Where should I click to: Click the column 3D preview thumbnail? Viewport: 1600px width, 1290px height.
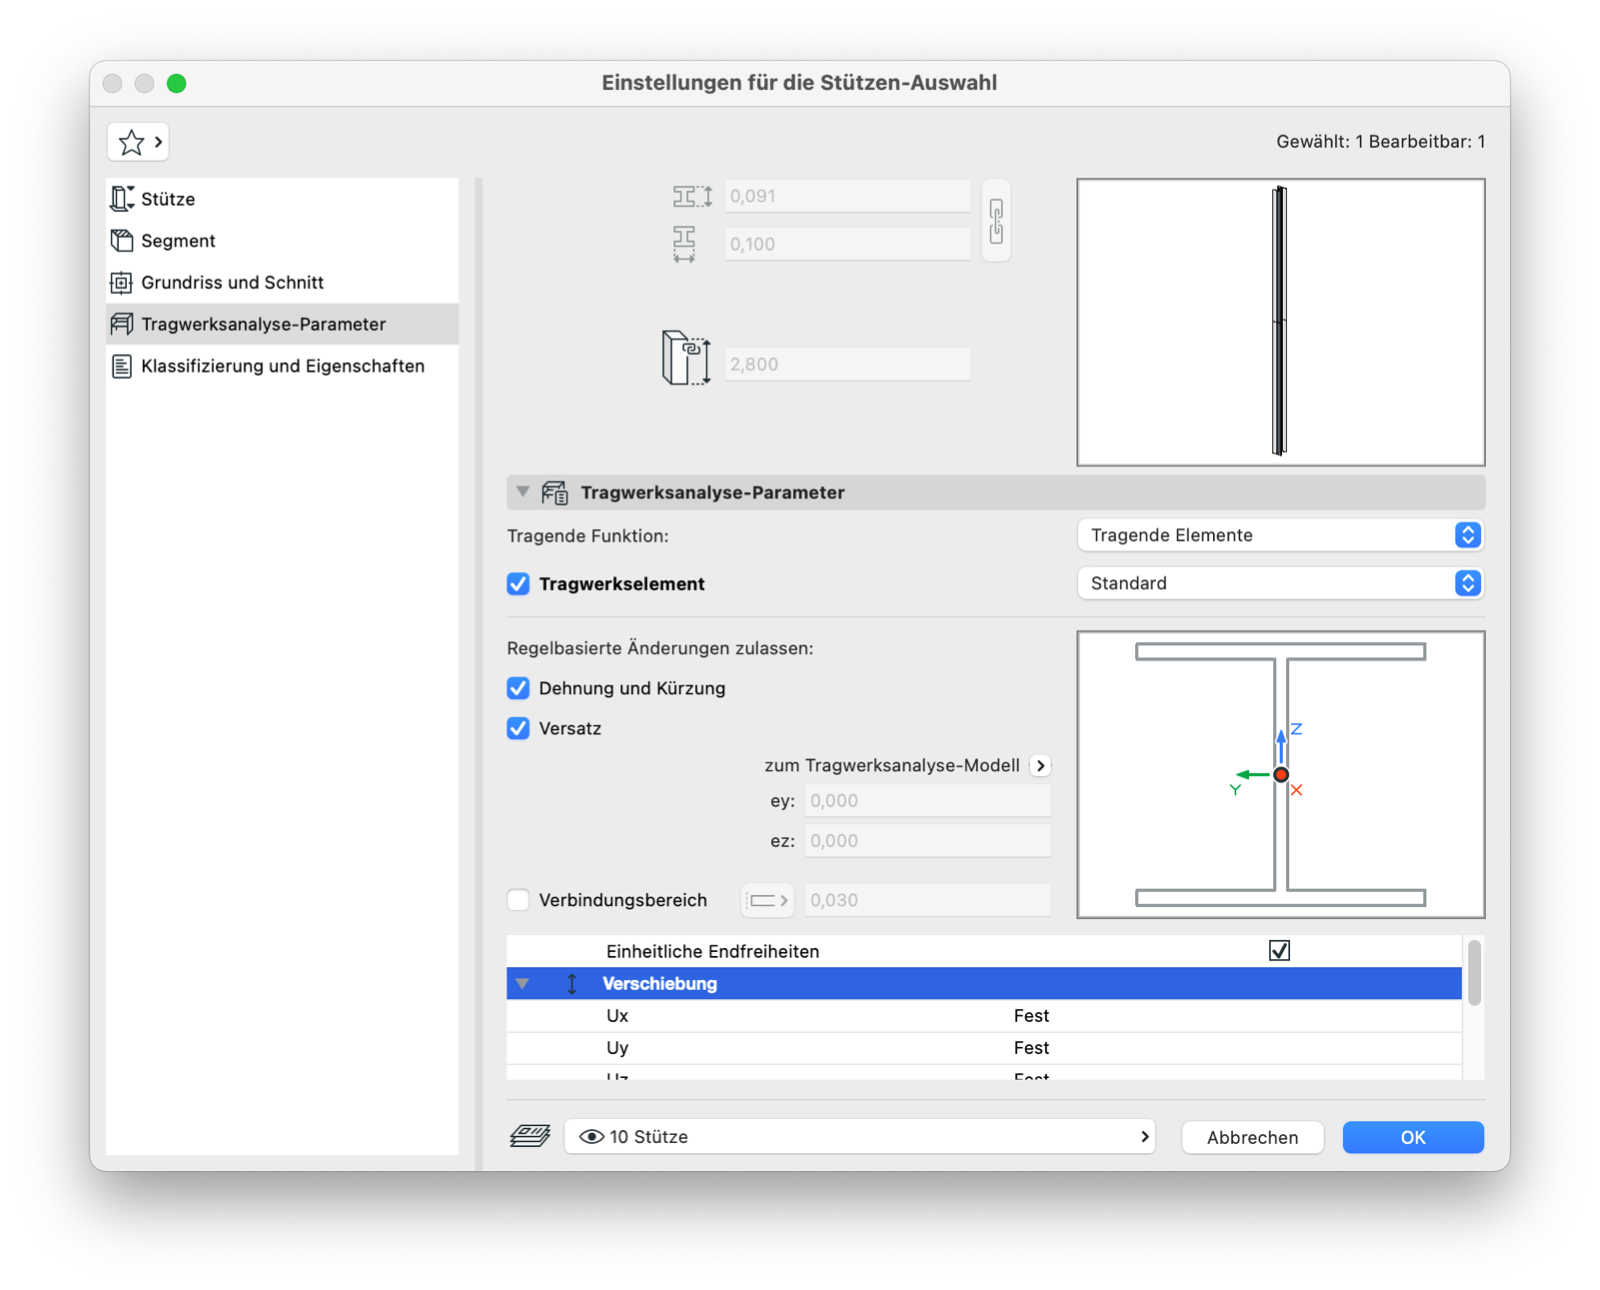(x=1281, y=322)
